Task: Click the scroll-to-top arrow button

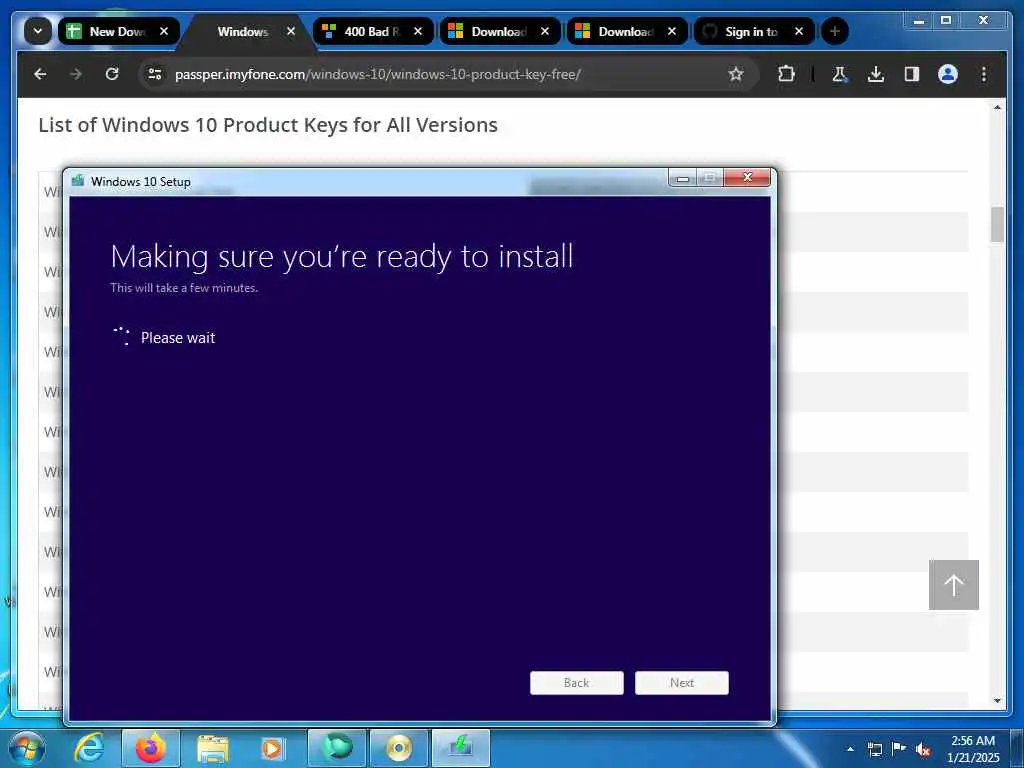Action: (x=953, y=584)
